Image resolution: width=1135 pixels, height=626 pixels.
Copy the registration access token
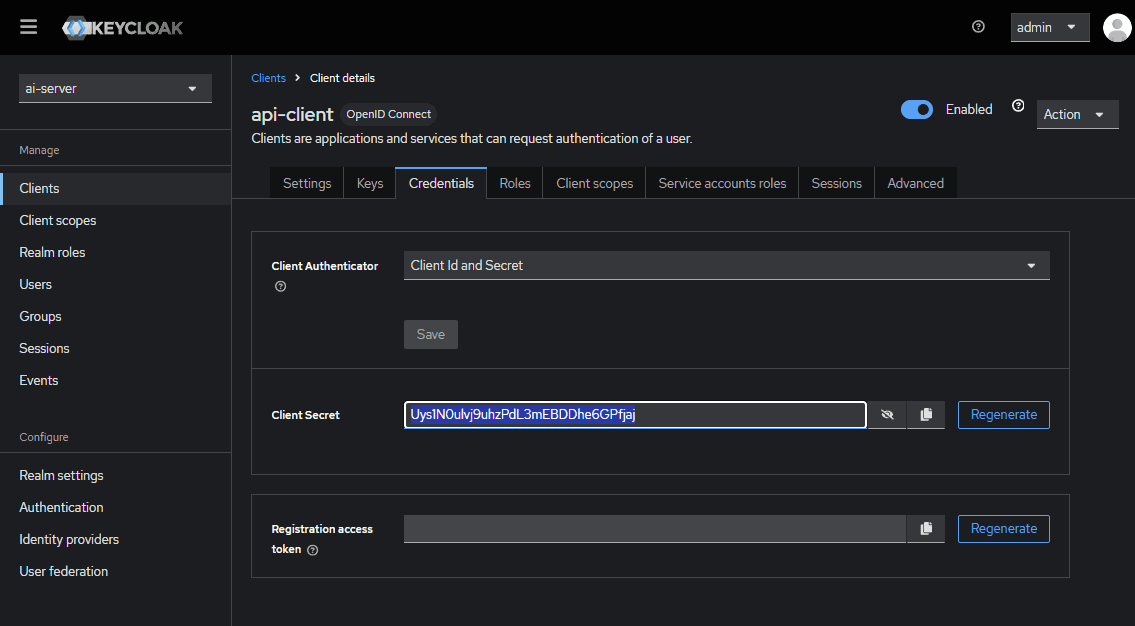926,529
